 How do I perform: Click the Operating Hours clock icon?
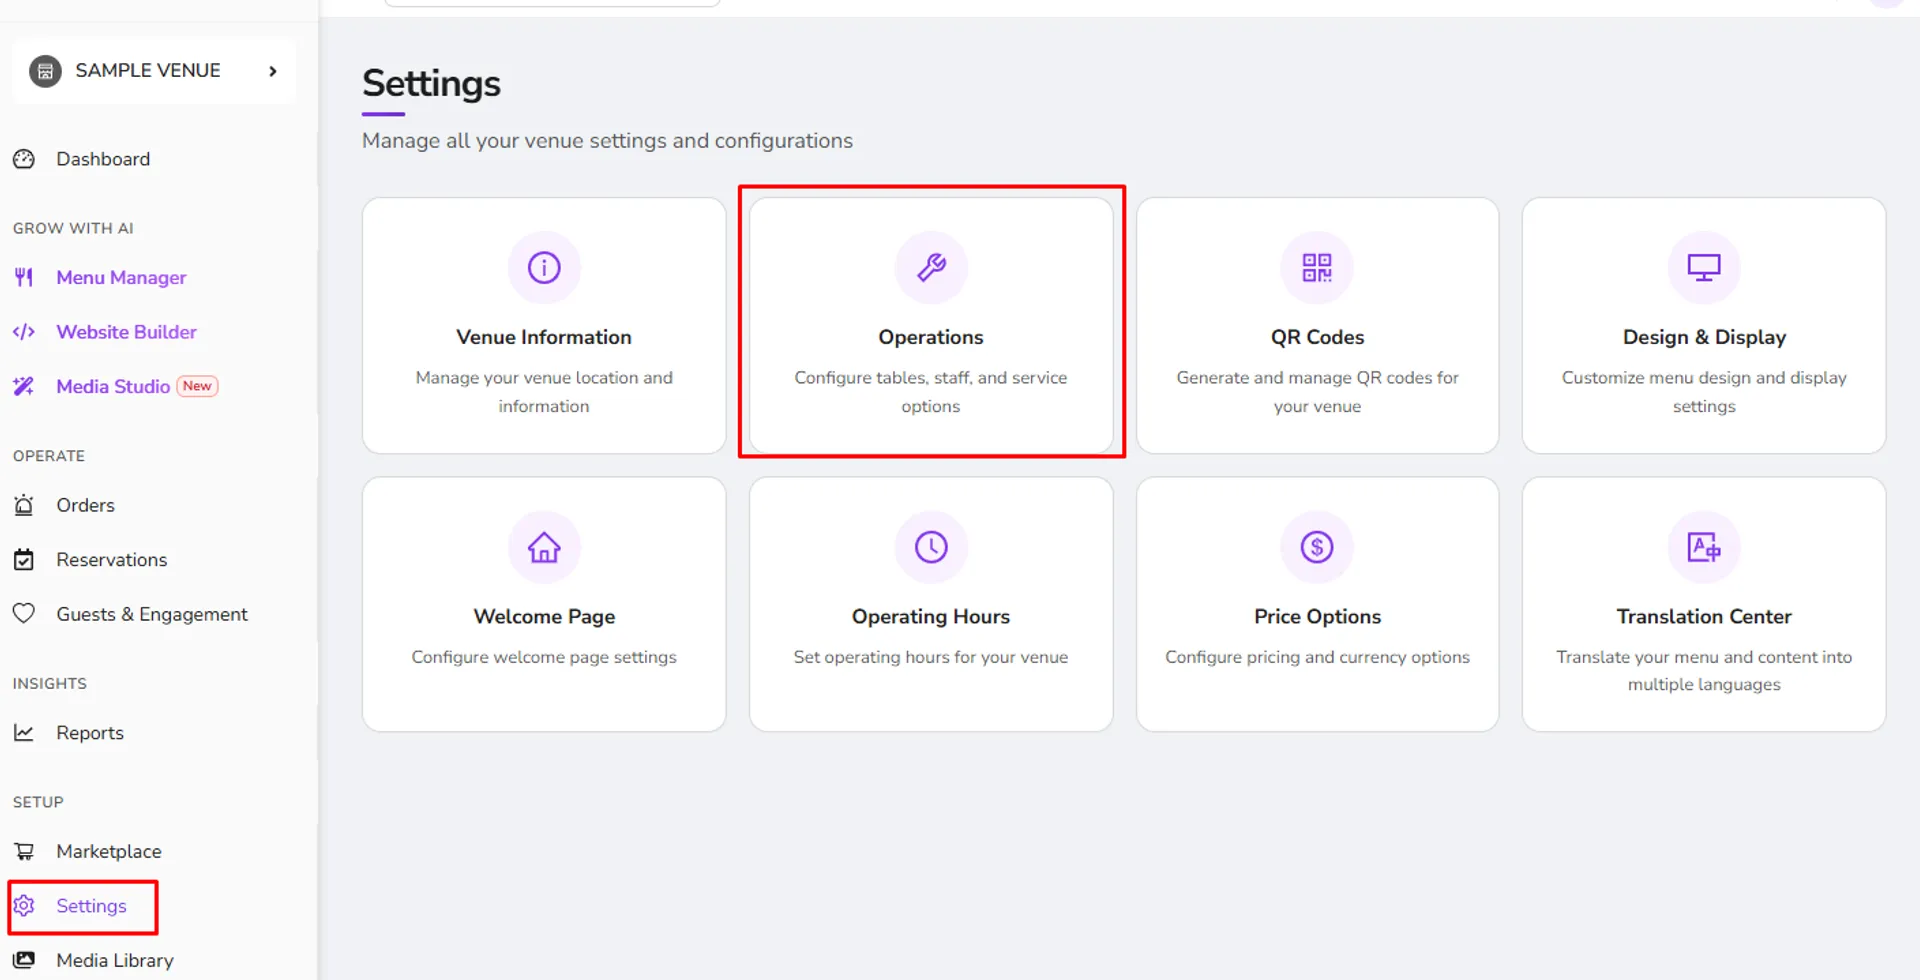[931, 547]
